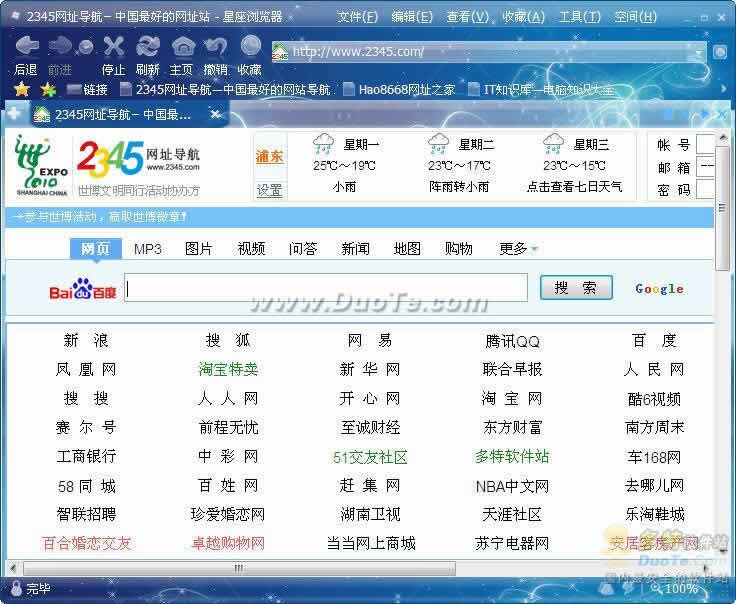Image resolution: width=736 pixels, height=604 pixels.
Task: Select the 网页 search tab
Action: [96, 248]
